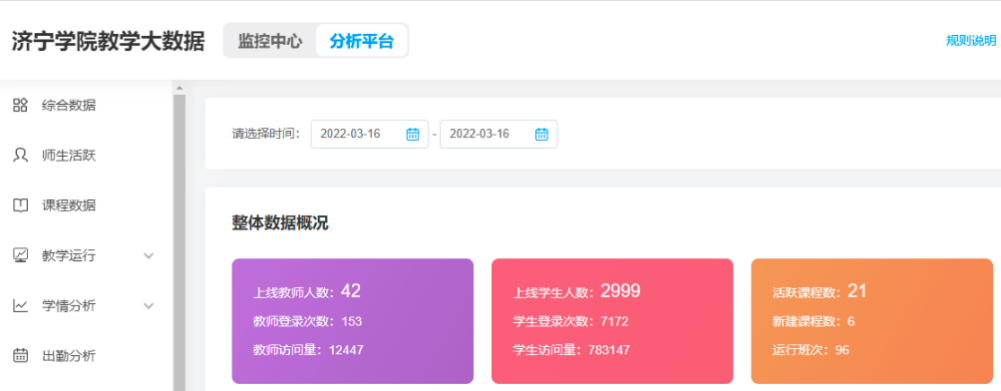Select the 分析平台 tab
The width and height of the screenshot is (1001, 391).
pos(361,41)
